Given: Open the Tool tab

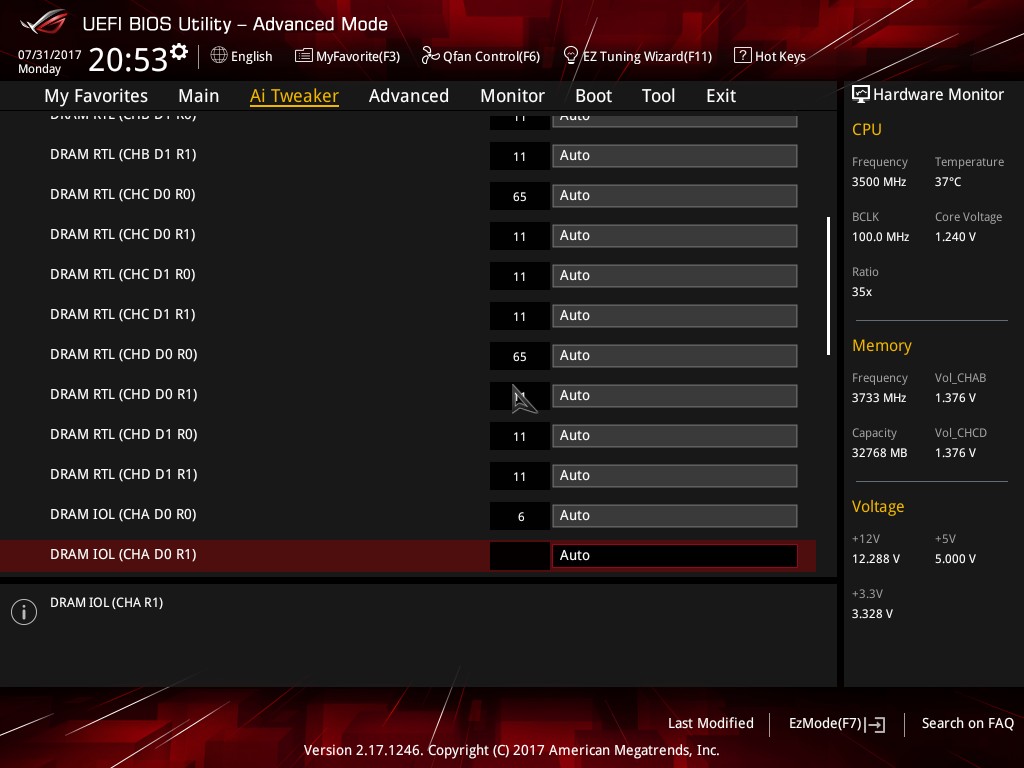Looking at the screenshot, I should [x=658, y=96].
